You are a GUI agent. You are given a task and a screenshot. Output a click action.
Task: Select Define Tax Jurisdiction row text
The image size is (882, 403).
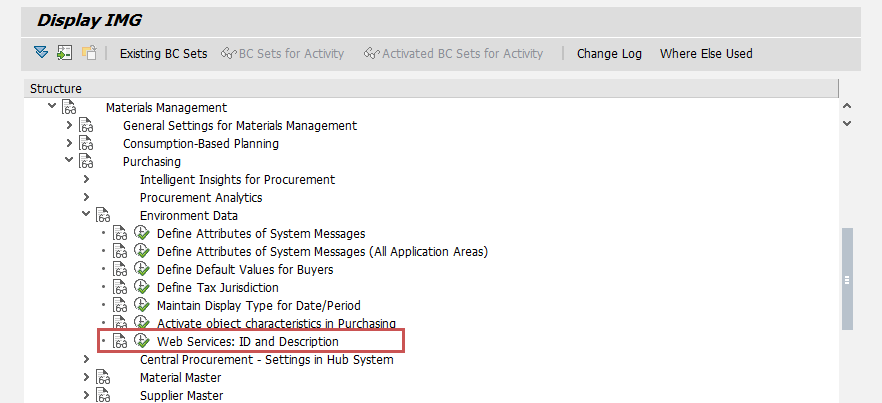(218, 288)
